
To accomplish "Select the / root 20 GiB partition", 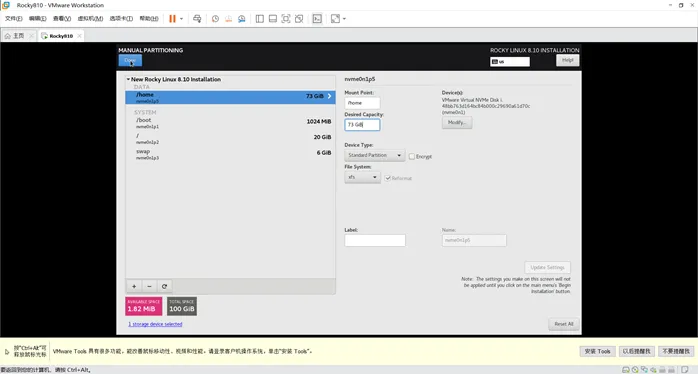I will [x=230, y=138].
